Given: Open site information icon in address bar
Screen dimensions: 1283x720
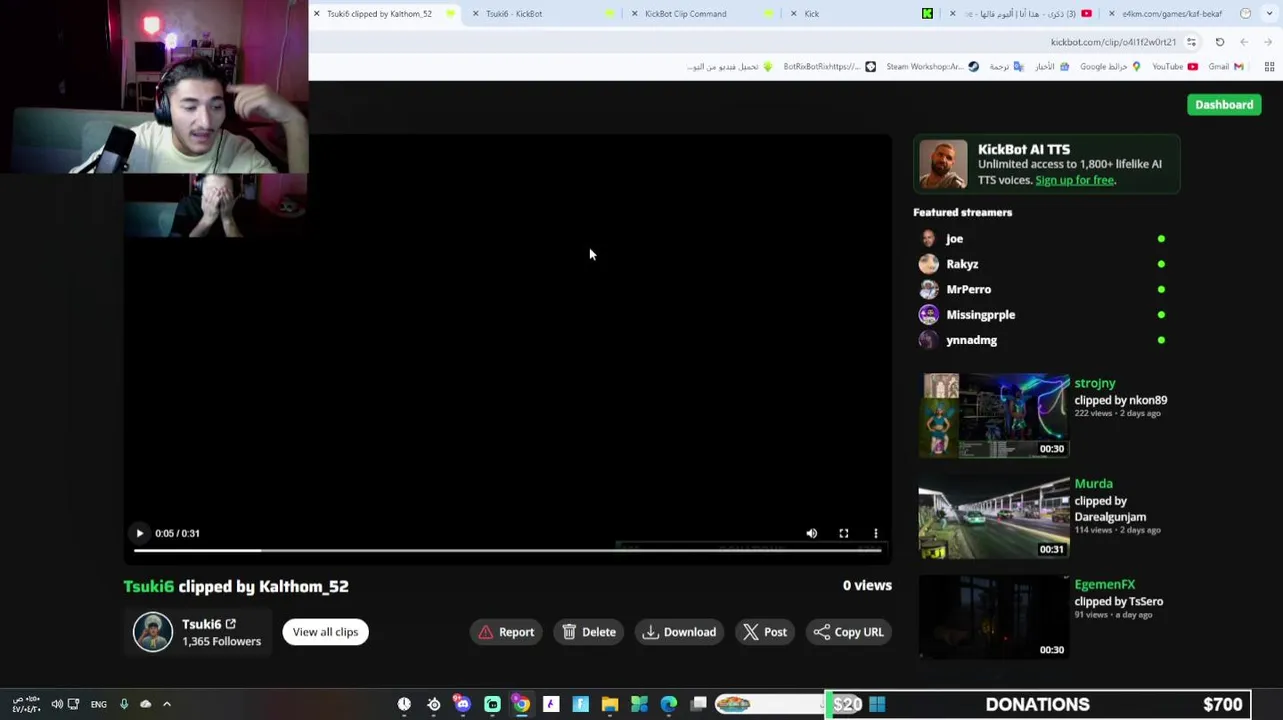Looking at the screenshot, I should [1191, 42].
